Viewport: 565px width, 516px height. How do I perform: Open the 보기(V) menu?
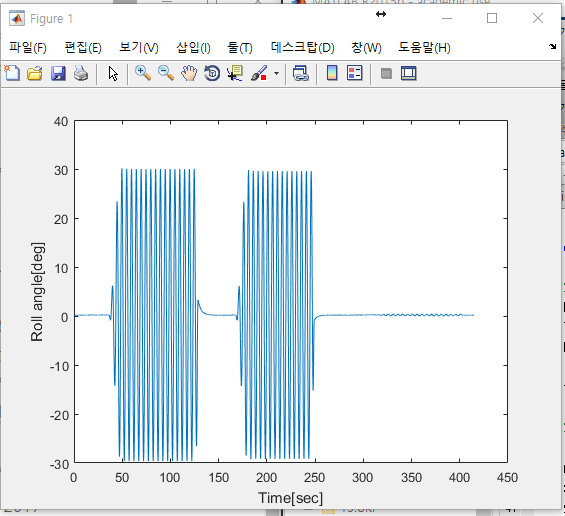(x=139, y=48)
